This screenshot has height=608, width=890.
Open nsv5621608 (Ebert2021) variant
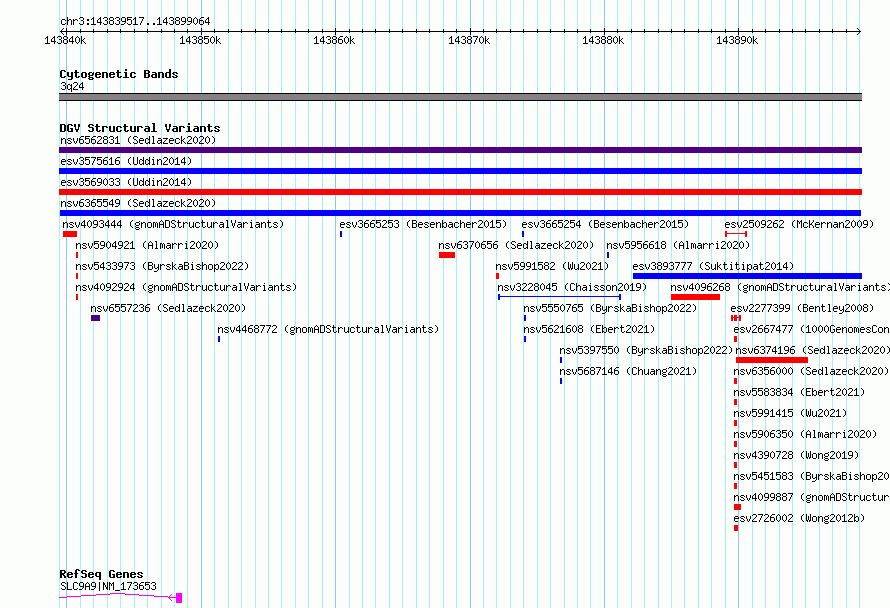coord(589,329)
